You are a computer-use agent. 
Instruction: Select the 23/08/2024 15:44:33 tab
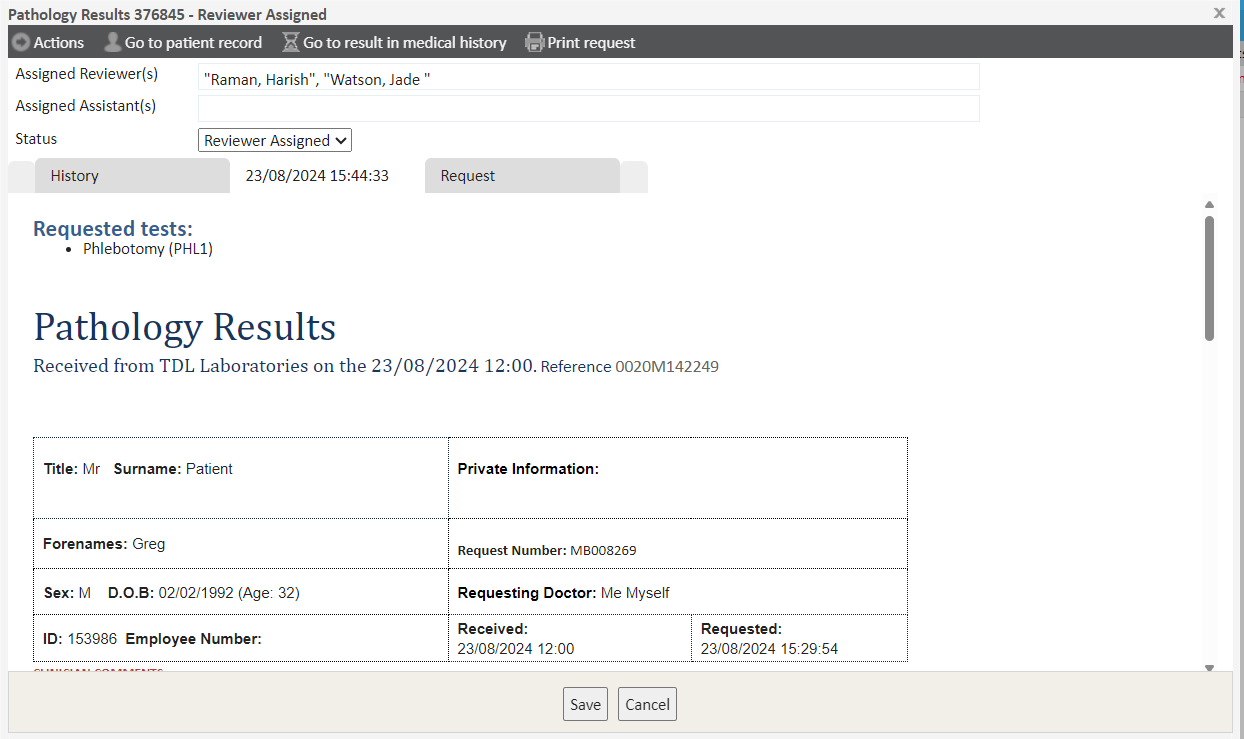pos(317,176)
